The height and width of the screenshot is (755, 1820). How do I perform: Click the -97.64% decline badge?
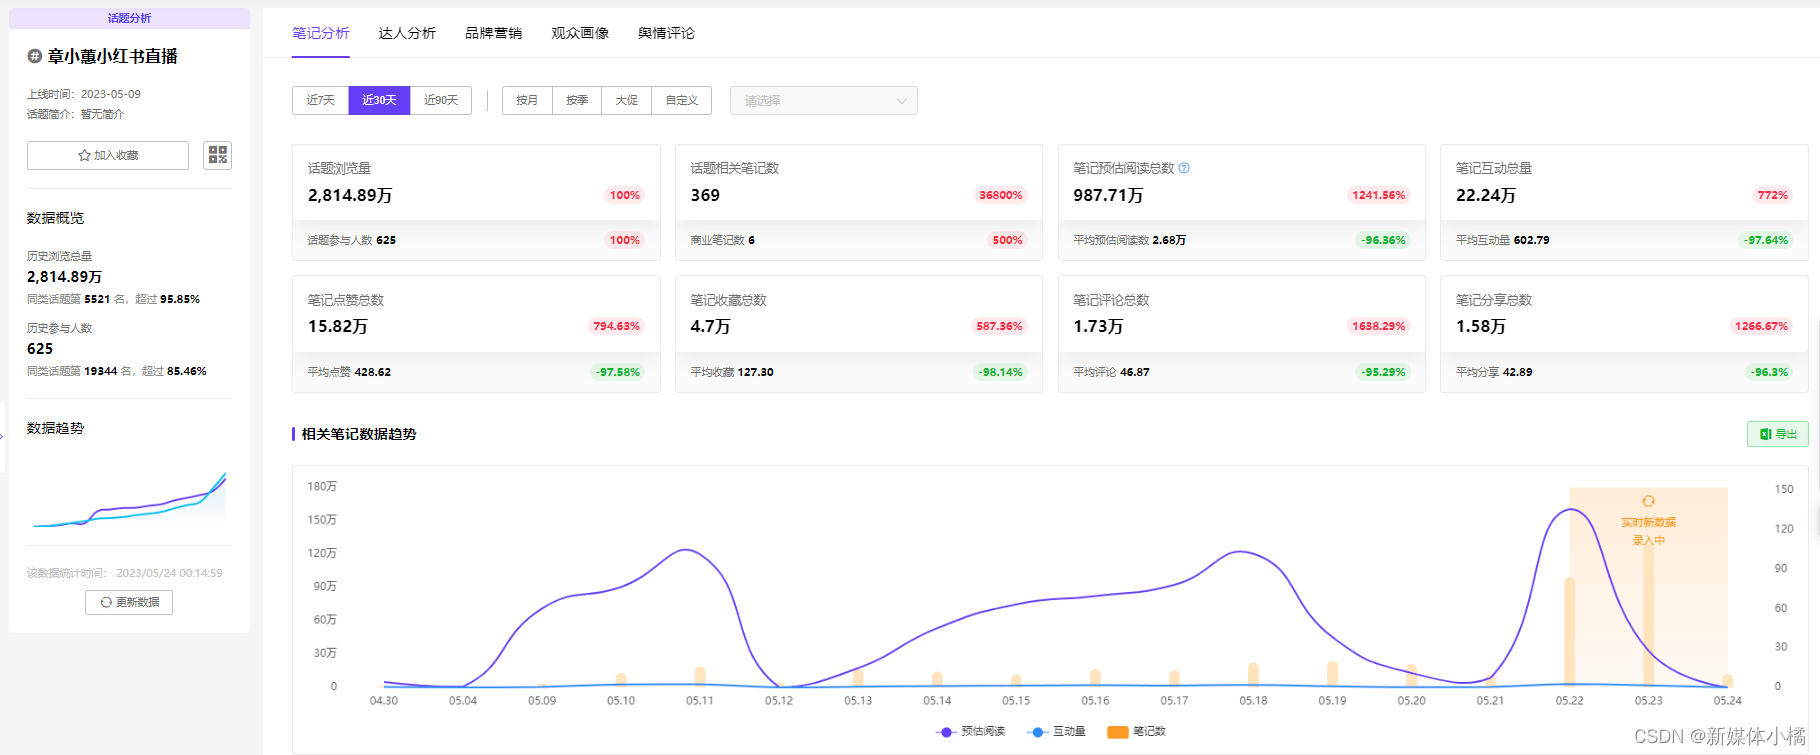(x=1767, y=240)
